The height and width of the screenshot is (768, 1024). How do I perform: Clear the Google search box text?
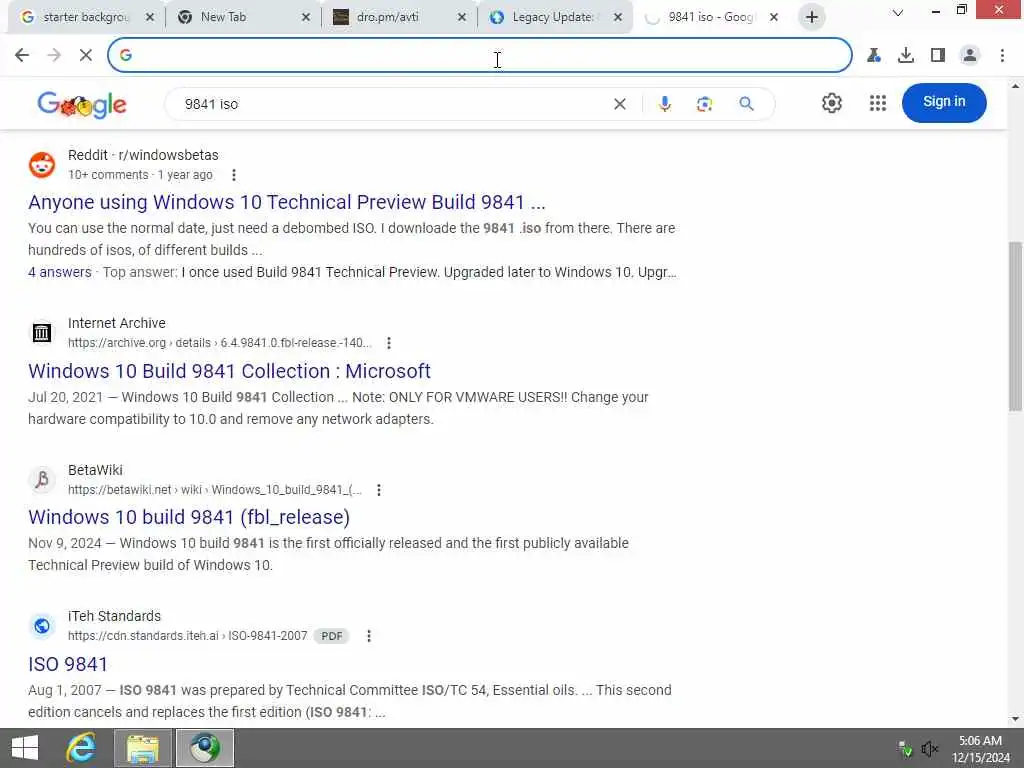[x=620, y=104]
